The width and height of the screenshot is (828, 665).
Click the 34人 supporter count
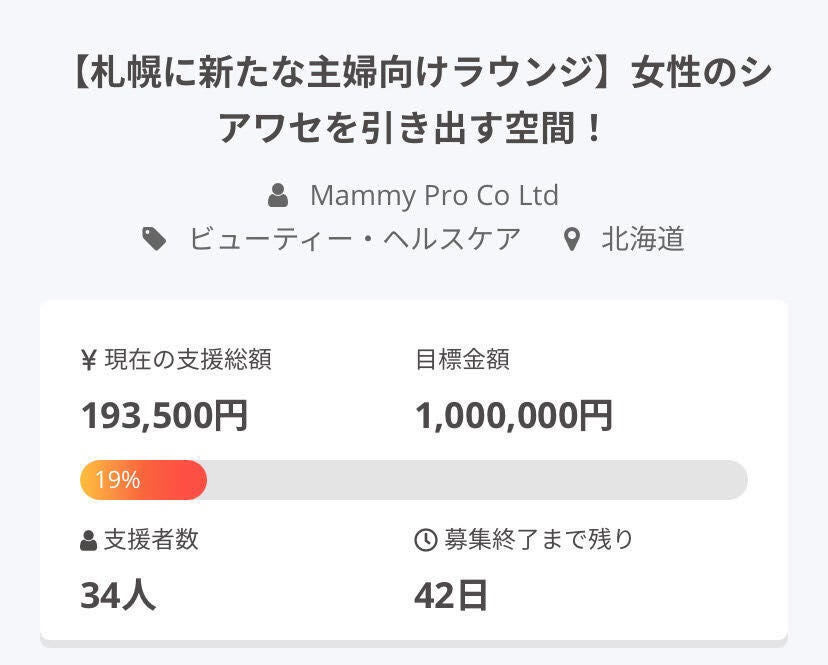point(118,596)
